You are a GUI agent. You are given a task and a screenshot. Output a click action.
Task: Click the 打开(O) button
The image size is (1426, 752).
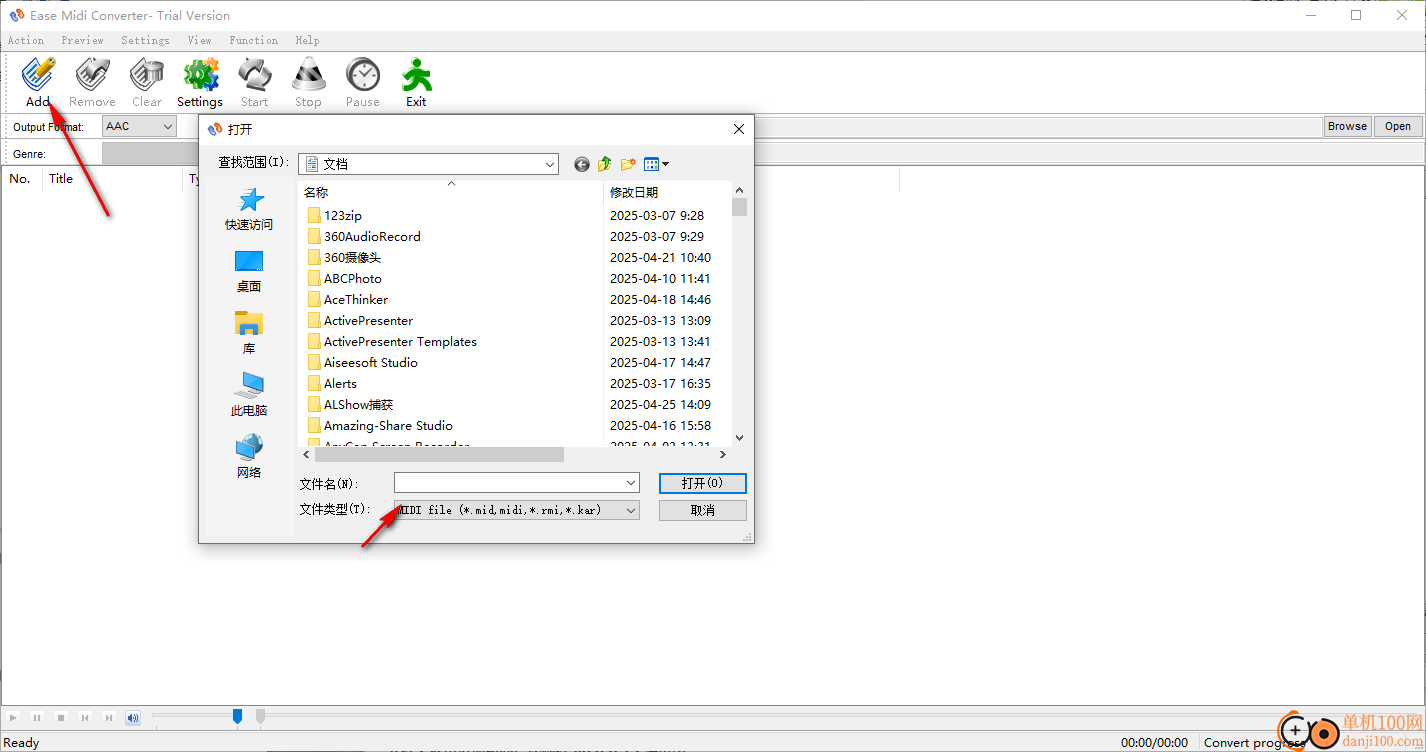tap(703, 483)
